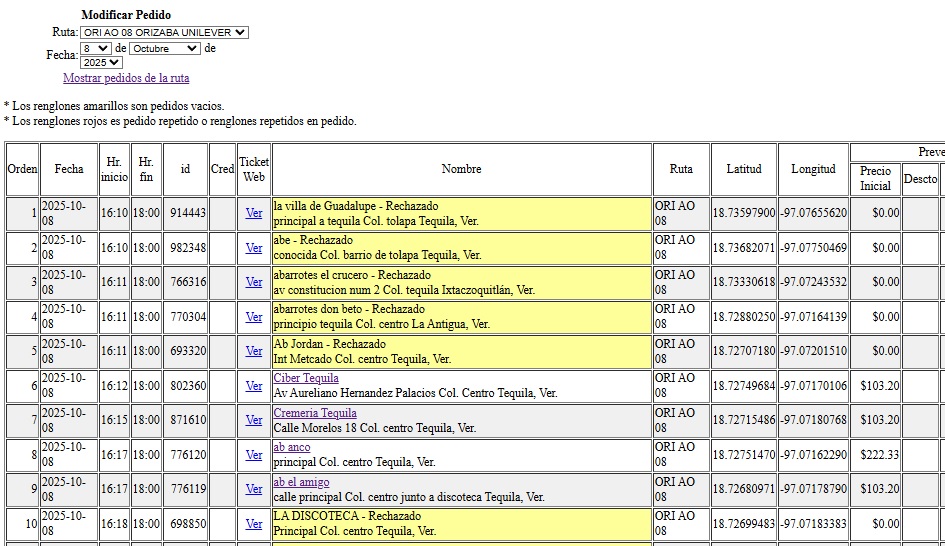Expand the year dropdown showing 2025

[101, 62]
